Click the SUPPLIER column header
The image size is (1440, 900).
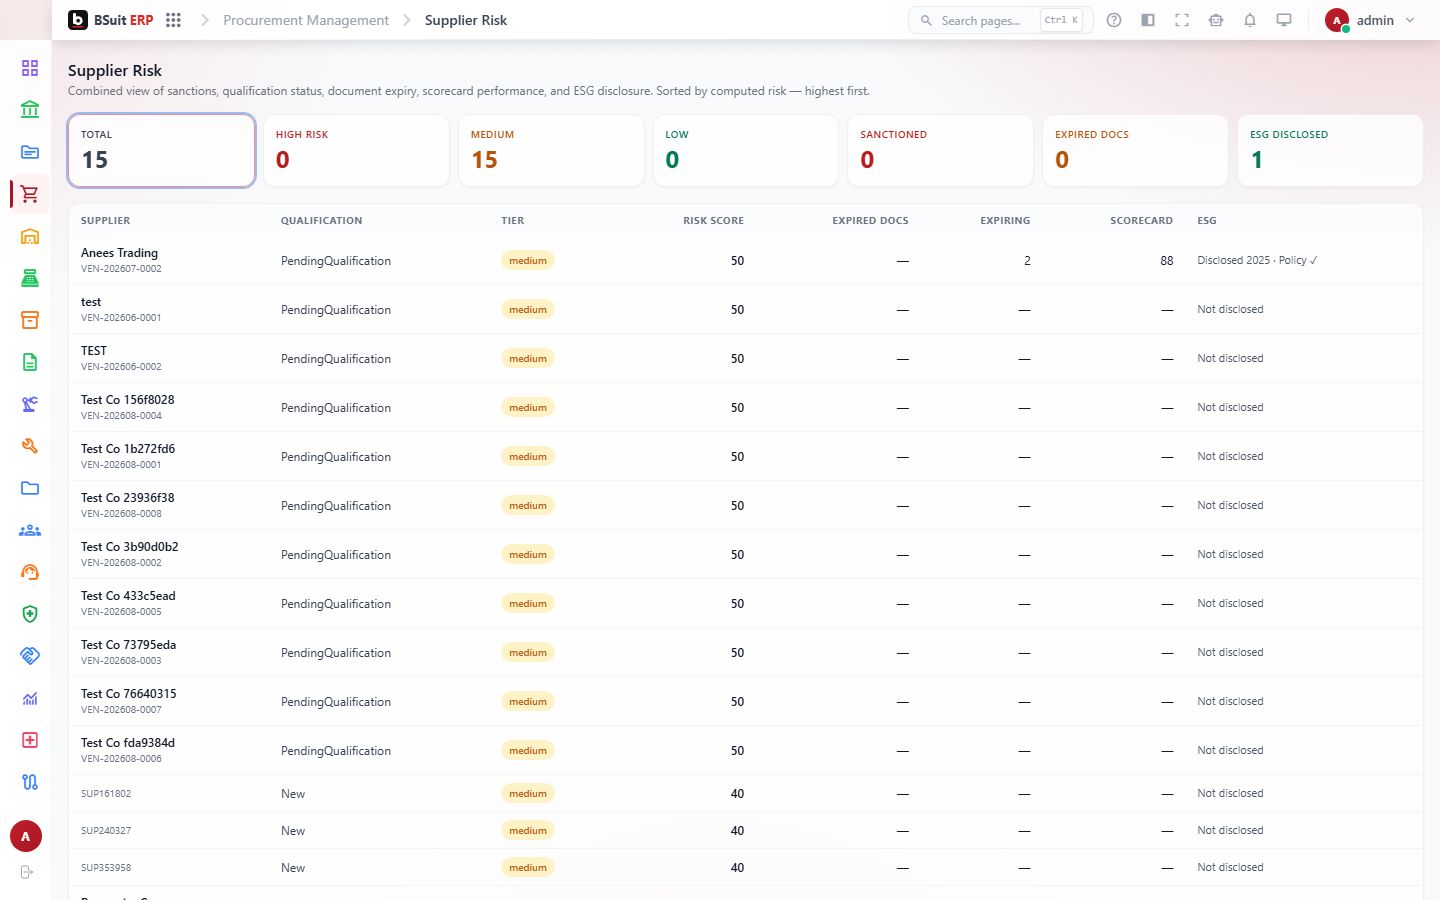point(106,220)
